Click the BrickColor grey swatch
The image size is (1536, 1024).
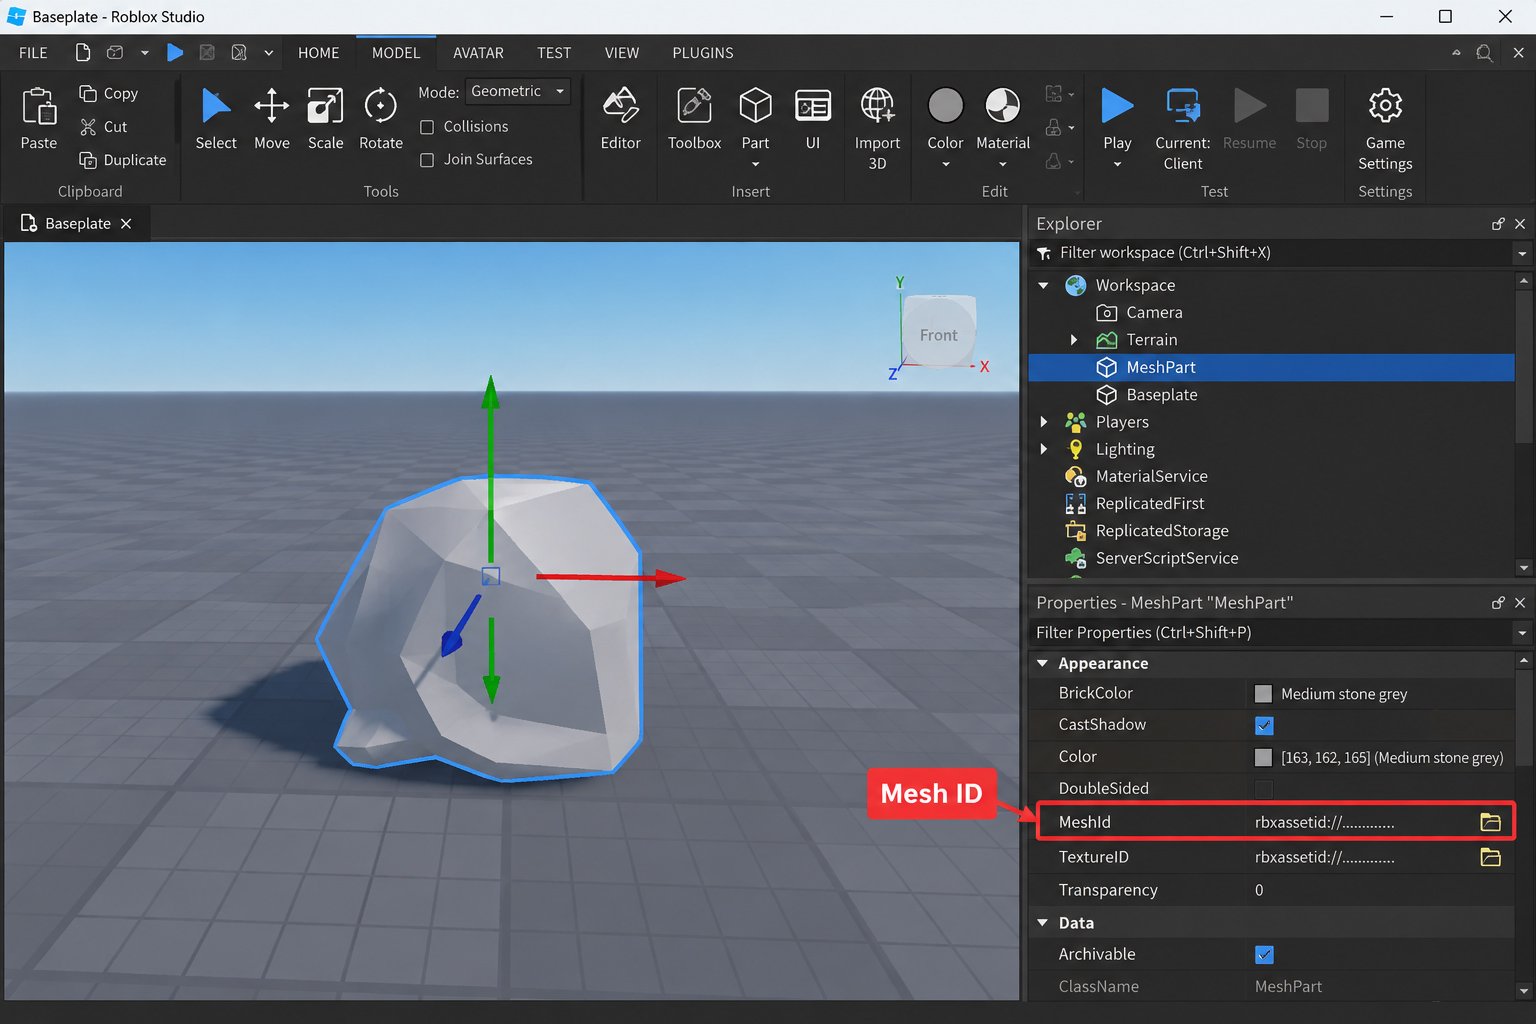click(1263, 693)
